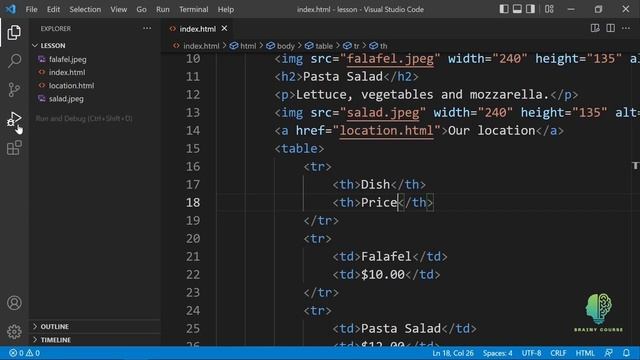
Task: Open the Extensions view icon
Action: [14, 148]
